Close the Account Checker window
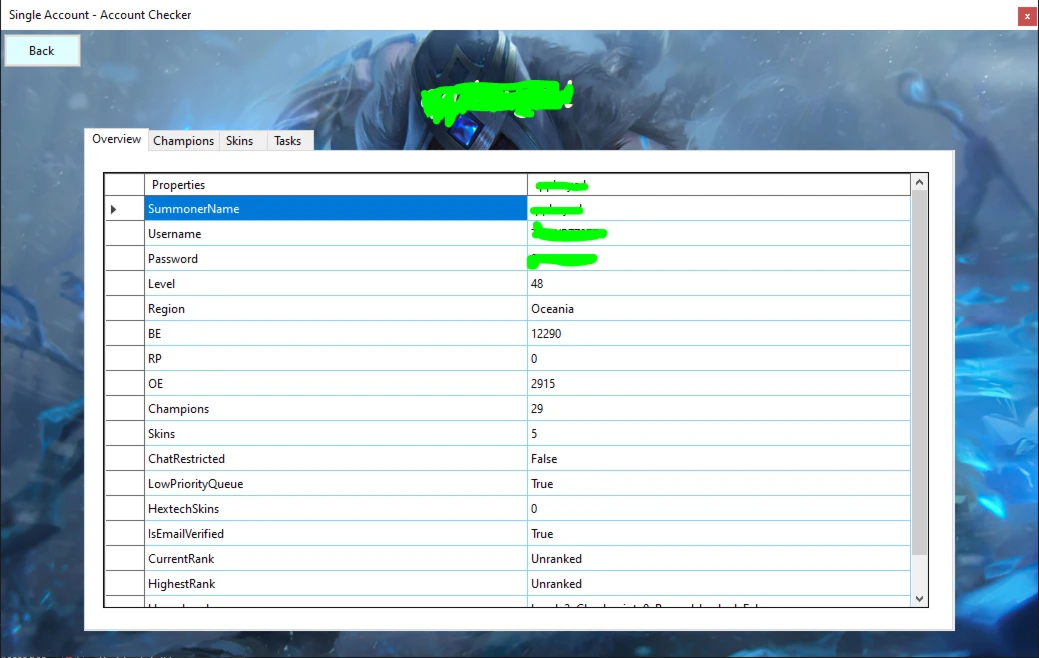 tap(1027, 16)
